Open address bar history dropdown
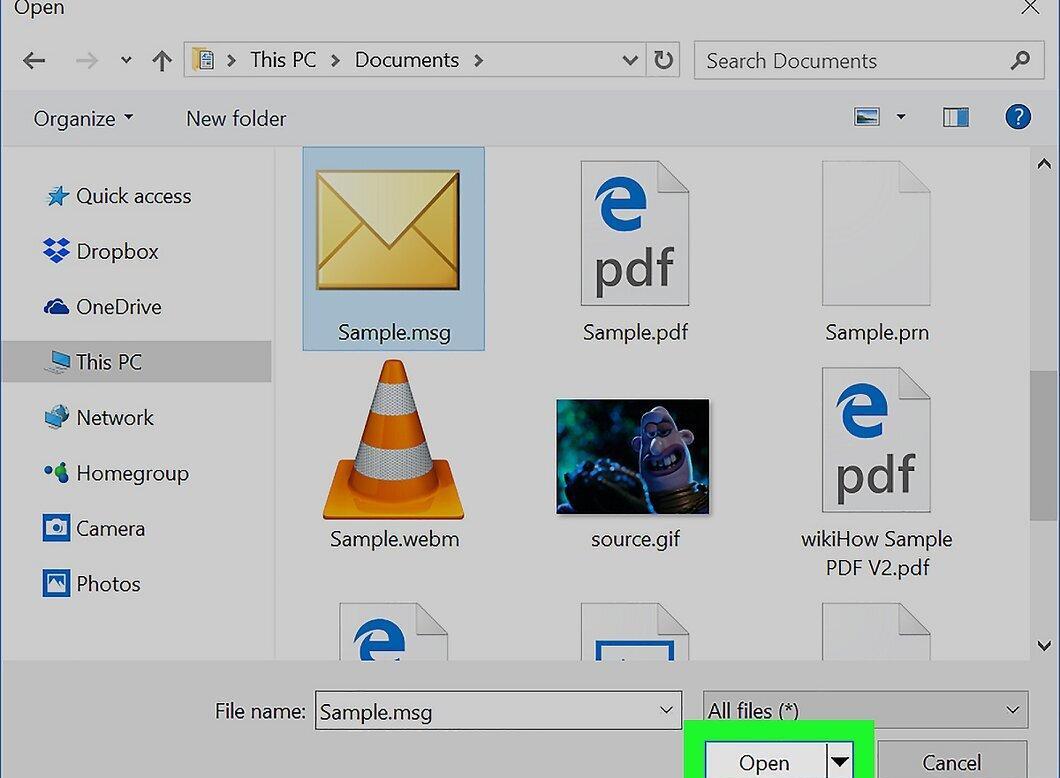1060x778 pixels. click(x=630, y=60)
